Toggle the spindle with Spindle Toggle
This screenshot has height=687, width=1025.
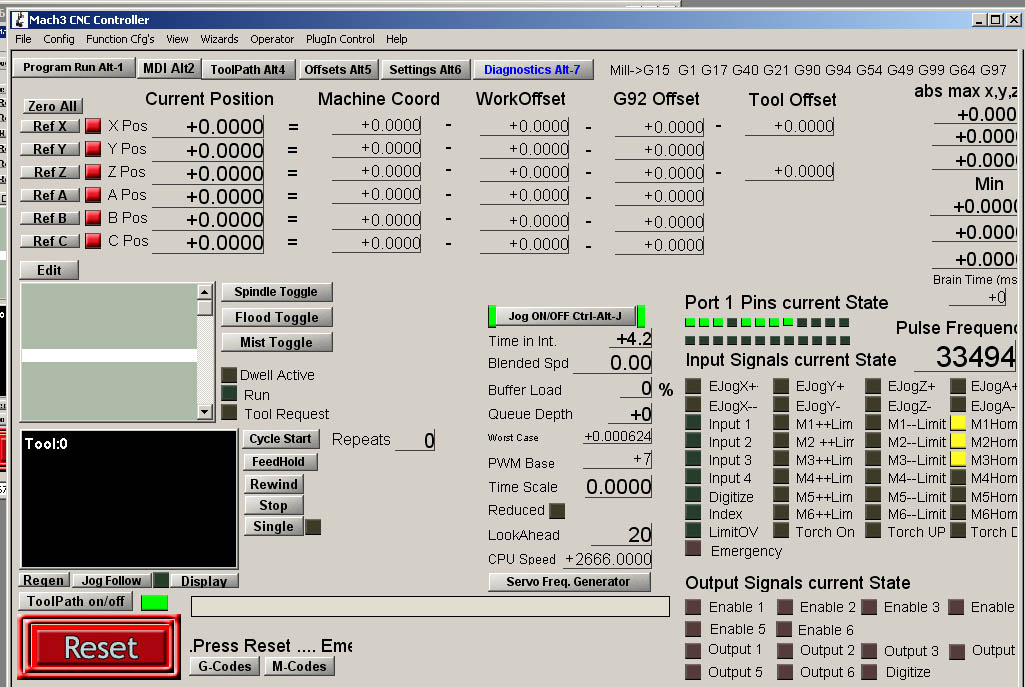277,292
